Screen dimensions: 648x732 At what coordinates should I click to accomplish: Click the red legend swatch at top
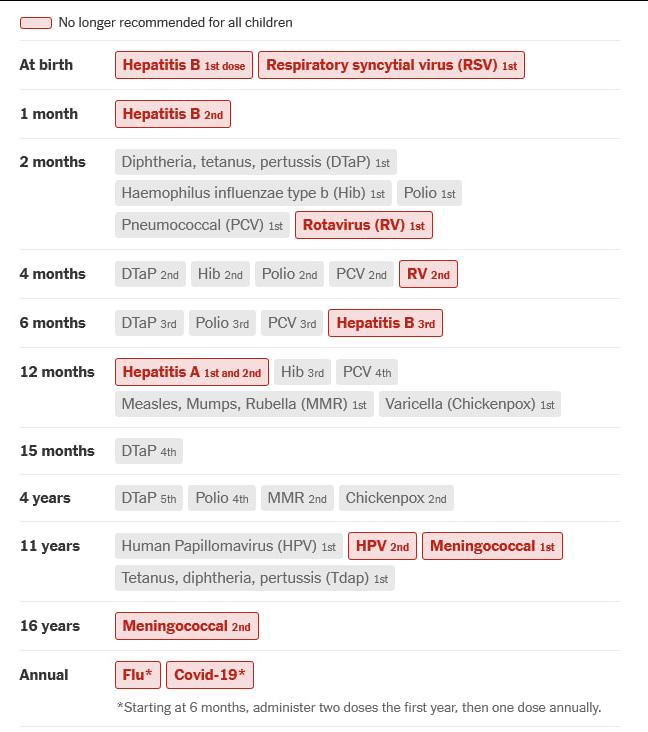(x=36, y=22)
